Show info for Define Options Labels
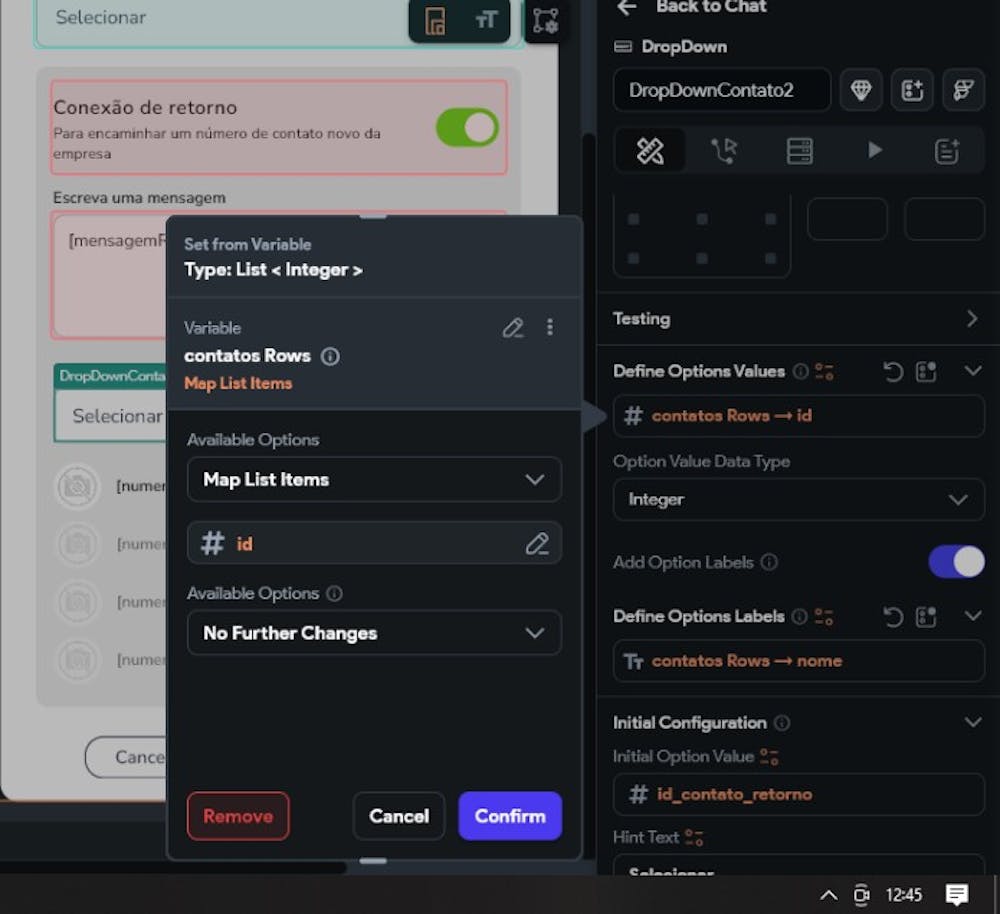The width and height of the screenshot is (1000, 914). pyautogui.click(x=799, y=616)
